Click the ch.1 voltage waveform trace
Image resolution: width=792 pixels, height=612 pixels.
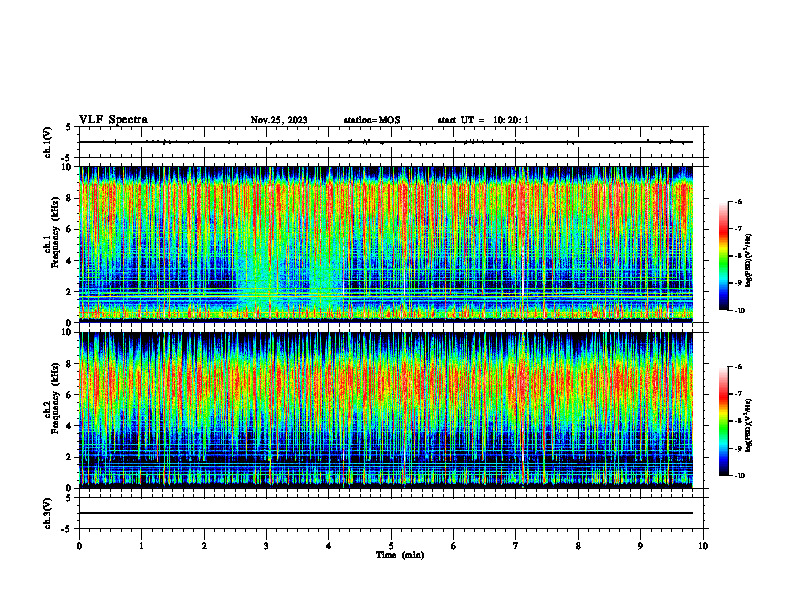pyautogui.click(x=386, y=142)
